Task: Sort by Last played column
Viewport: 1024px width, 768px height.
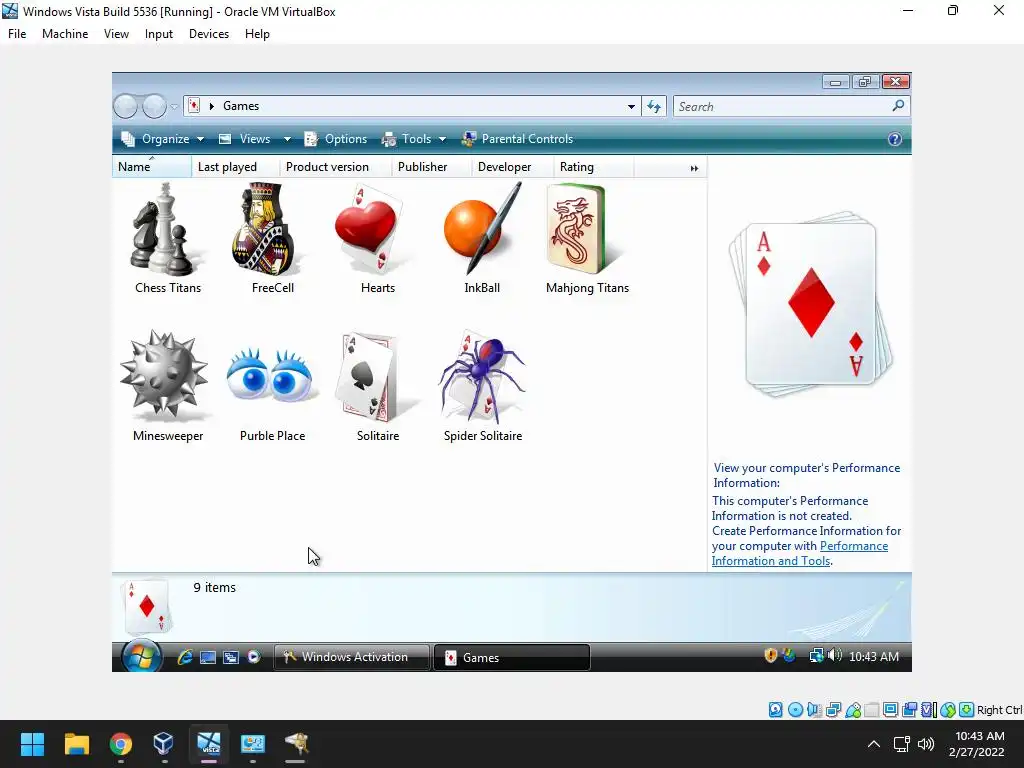Action: (x=236, y=167)
